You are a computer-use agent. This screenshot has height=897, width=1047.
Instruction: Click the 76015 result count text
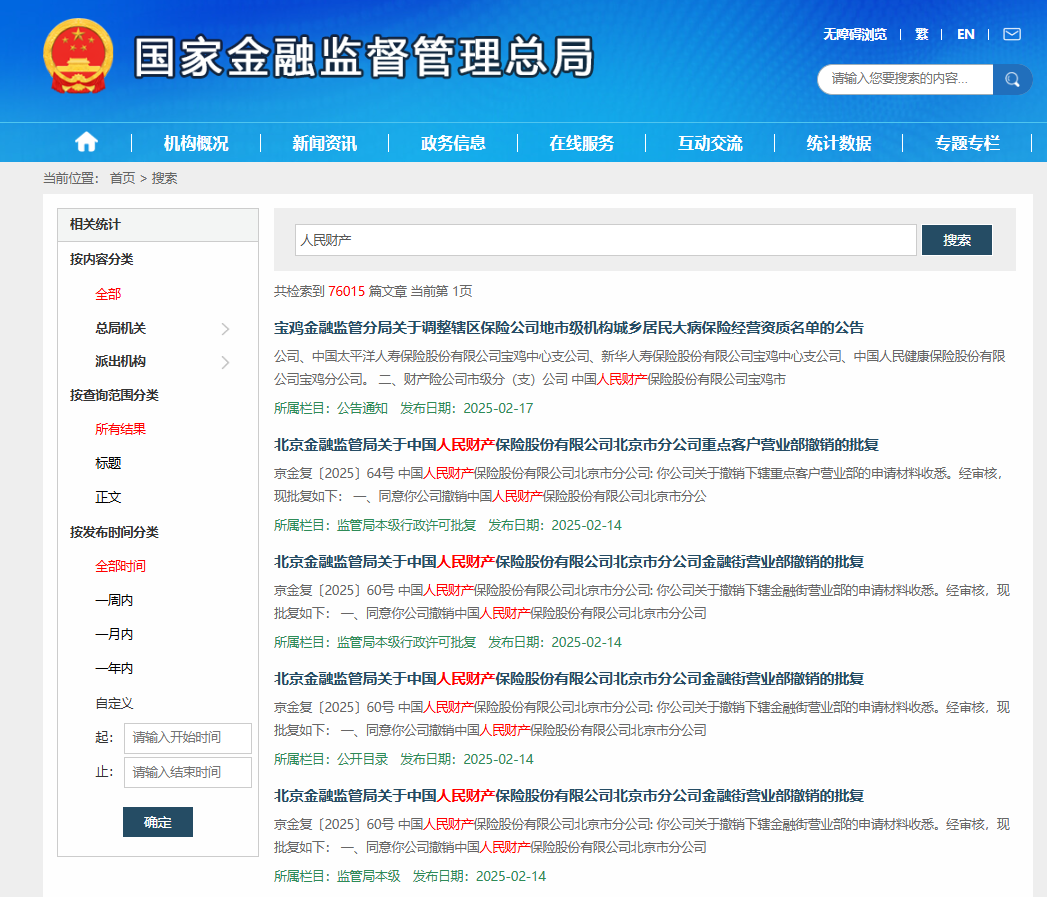(x=347, y=291)
